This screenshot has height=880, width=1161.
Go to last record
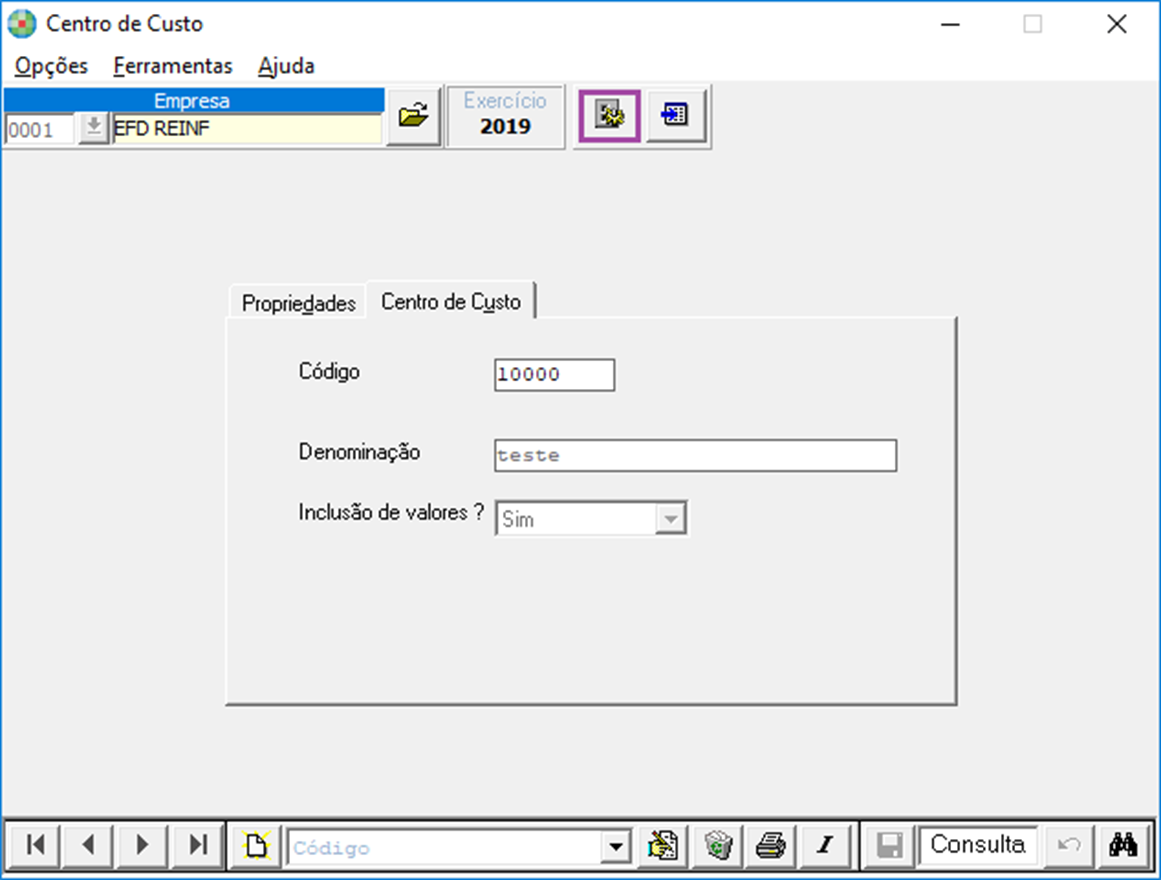[x=197, y=844]
